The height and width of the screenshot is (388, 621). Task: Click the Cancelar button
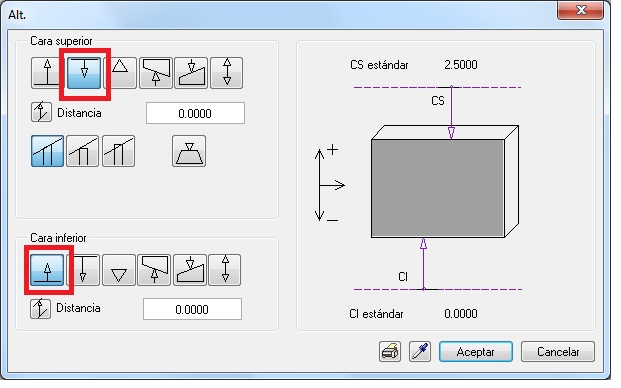[x=558, y=352]
